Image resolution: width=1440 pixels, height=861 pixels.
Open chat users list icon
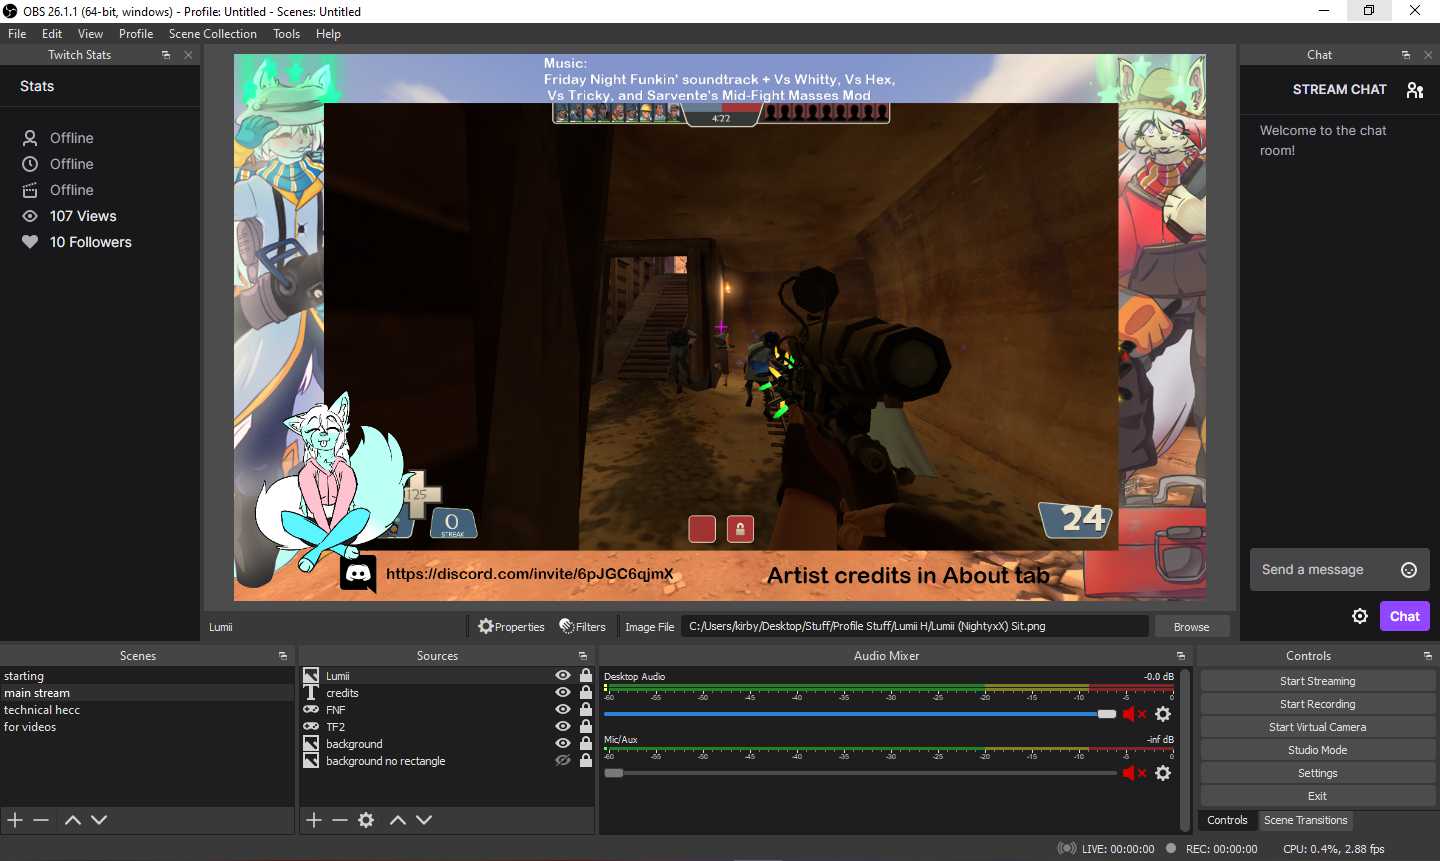pyautogui.click(x=1415, y=90)
